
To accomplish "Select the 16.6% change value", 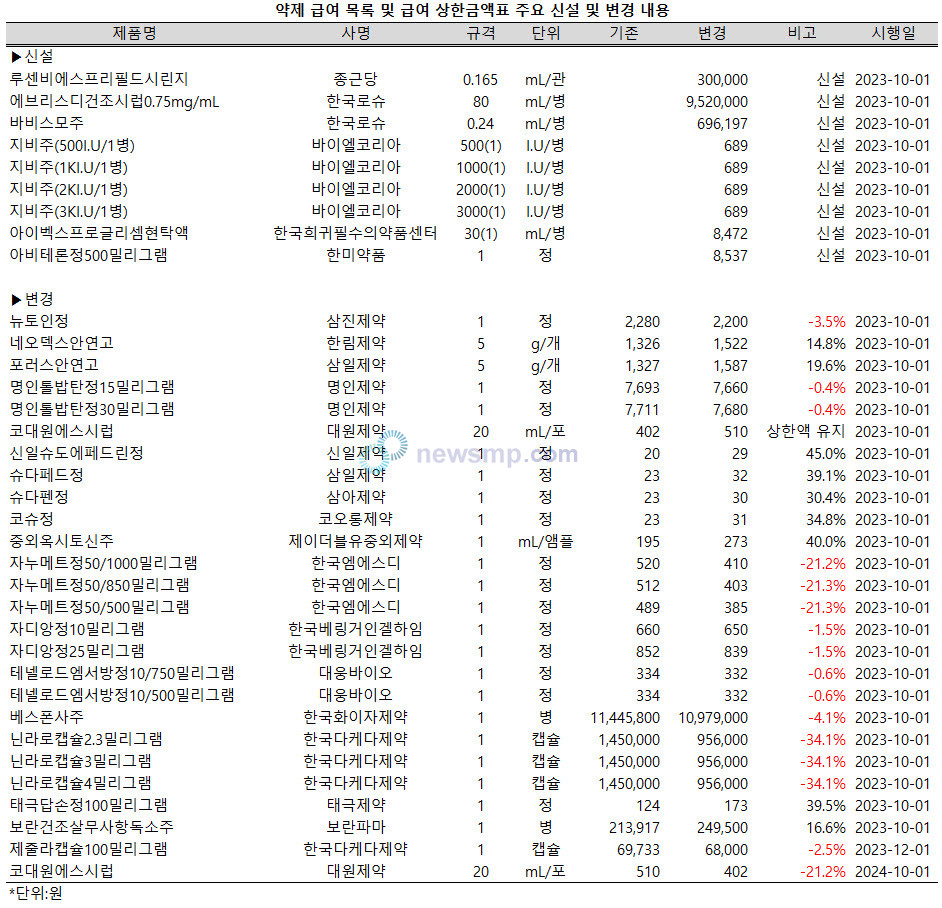I will tap(825, 828).
